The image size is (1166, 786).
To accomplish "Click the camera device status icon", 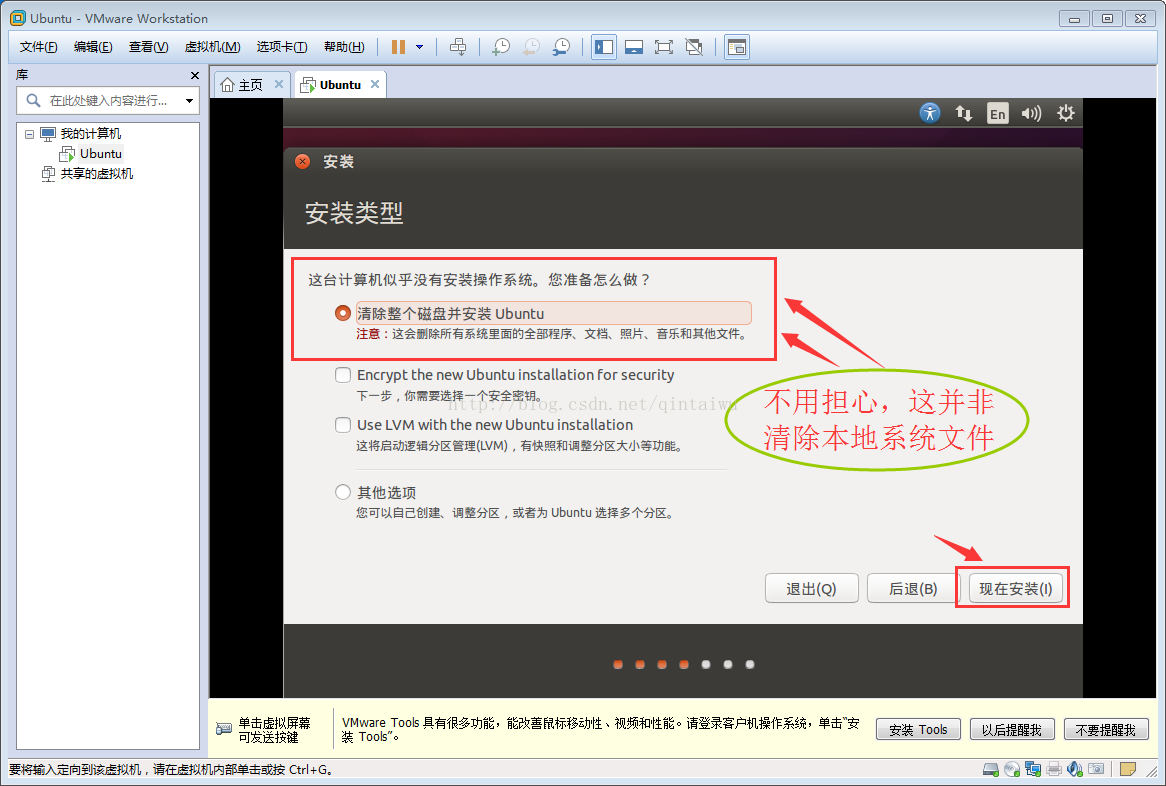I will (x=1096, y=769).
